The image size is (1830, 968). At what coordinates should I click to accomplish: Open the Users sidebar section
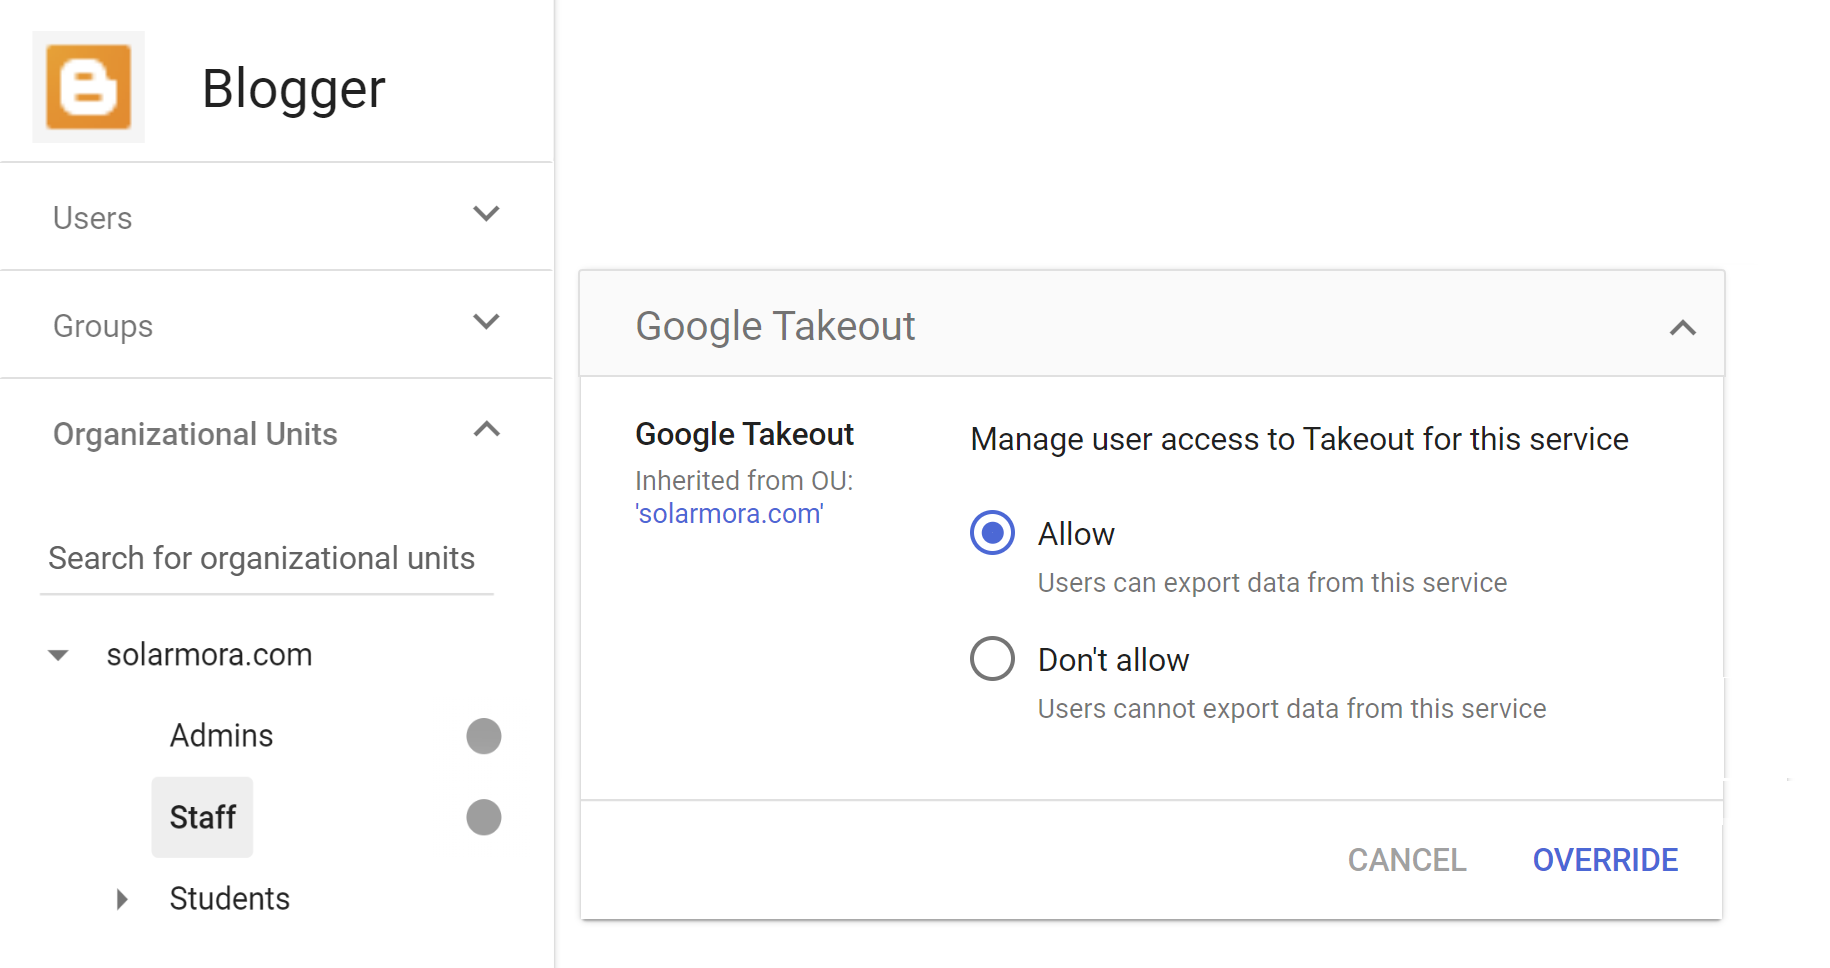[x=93, y=218]
